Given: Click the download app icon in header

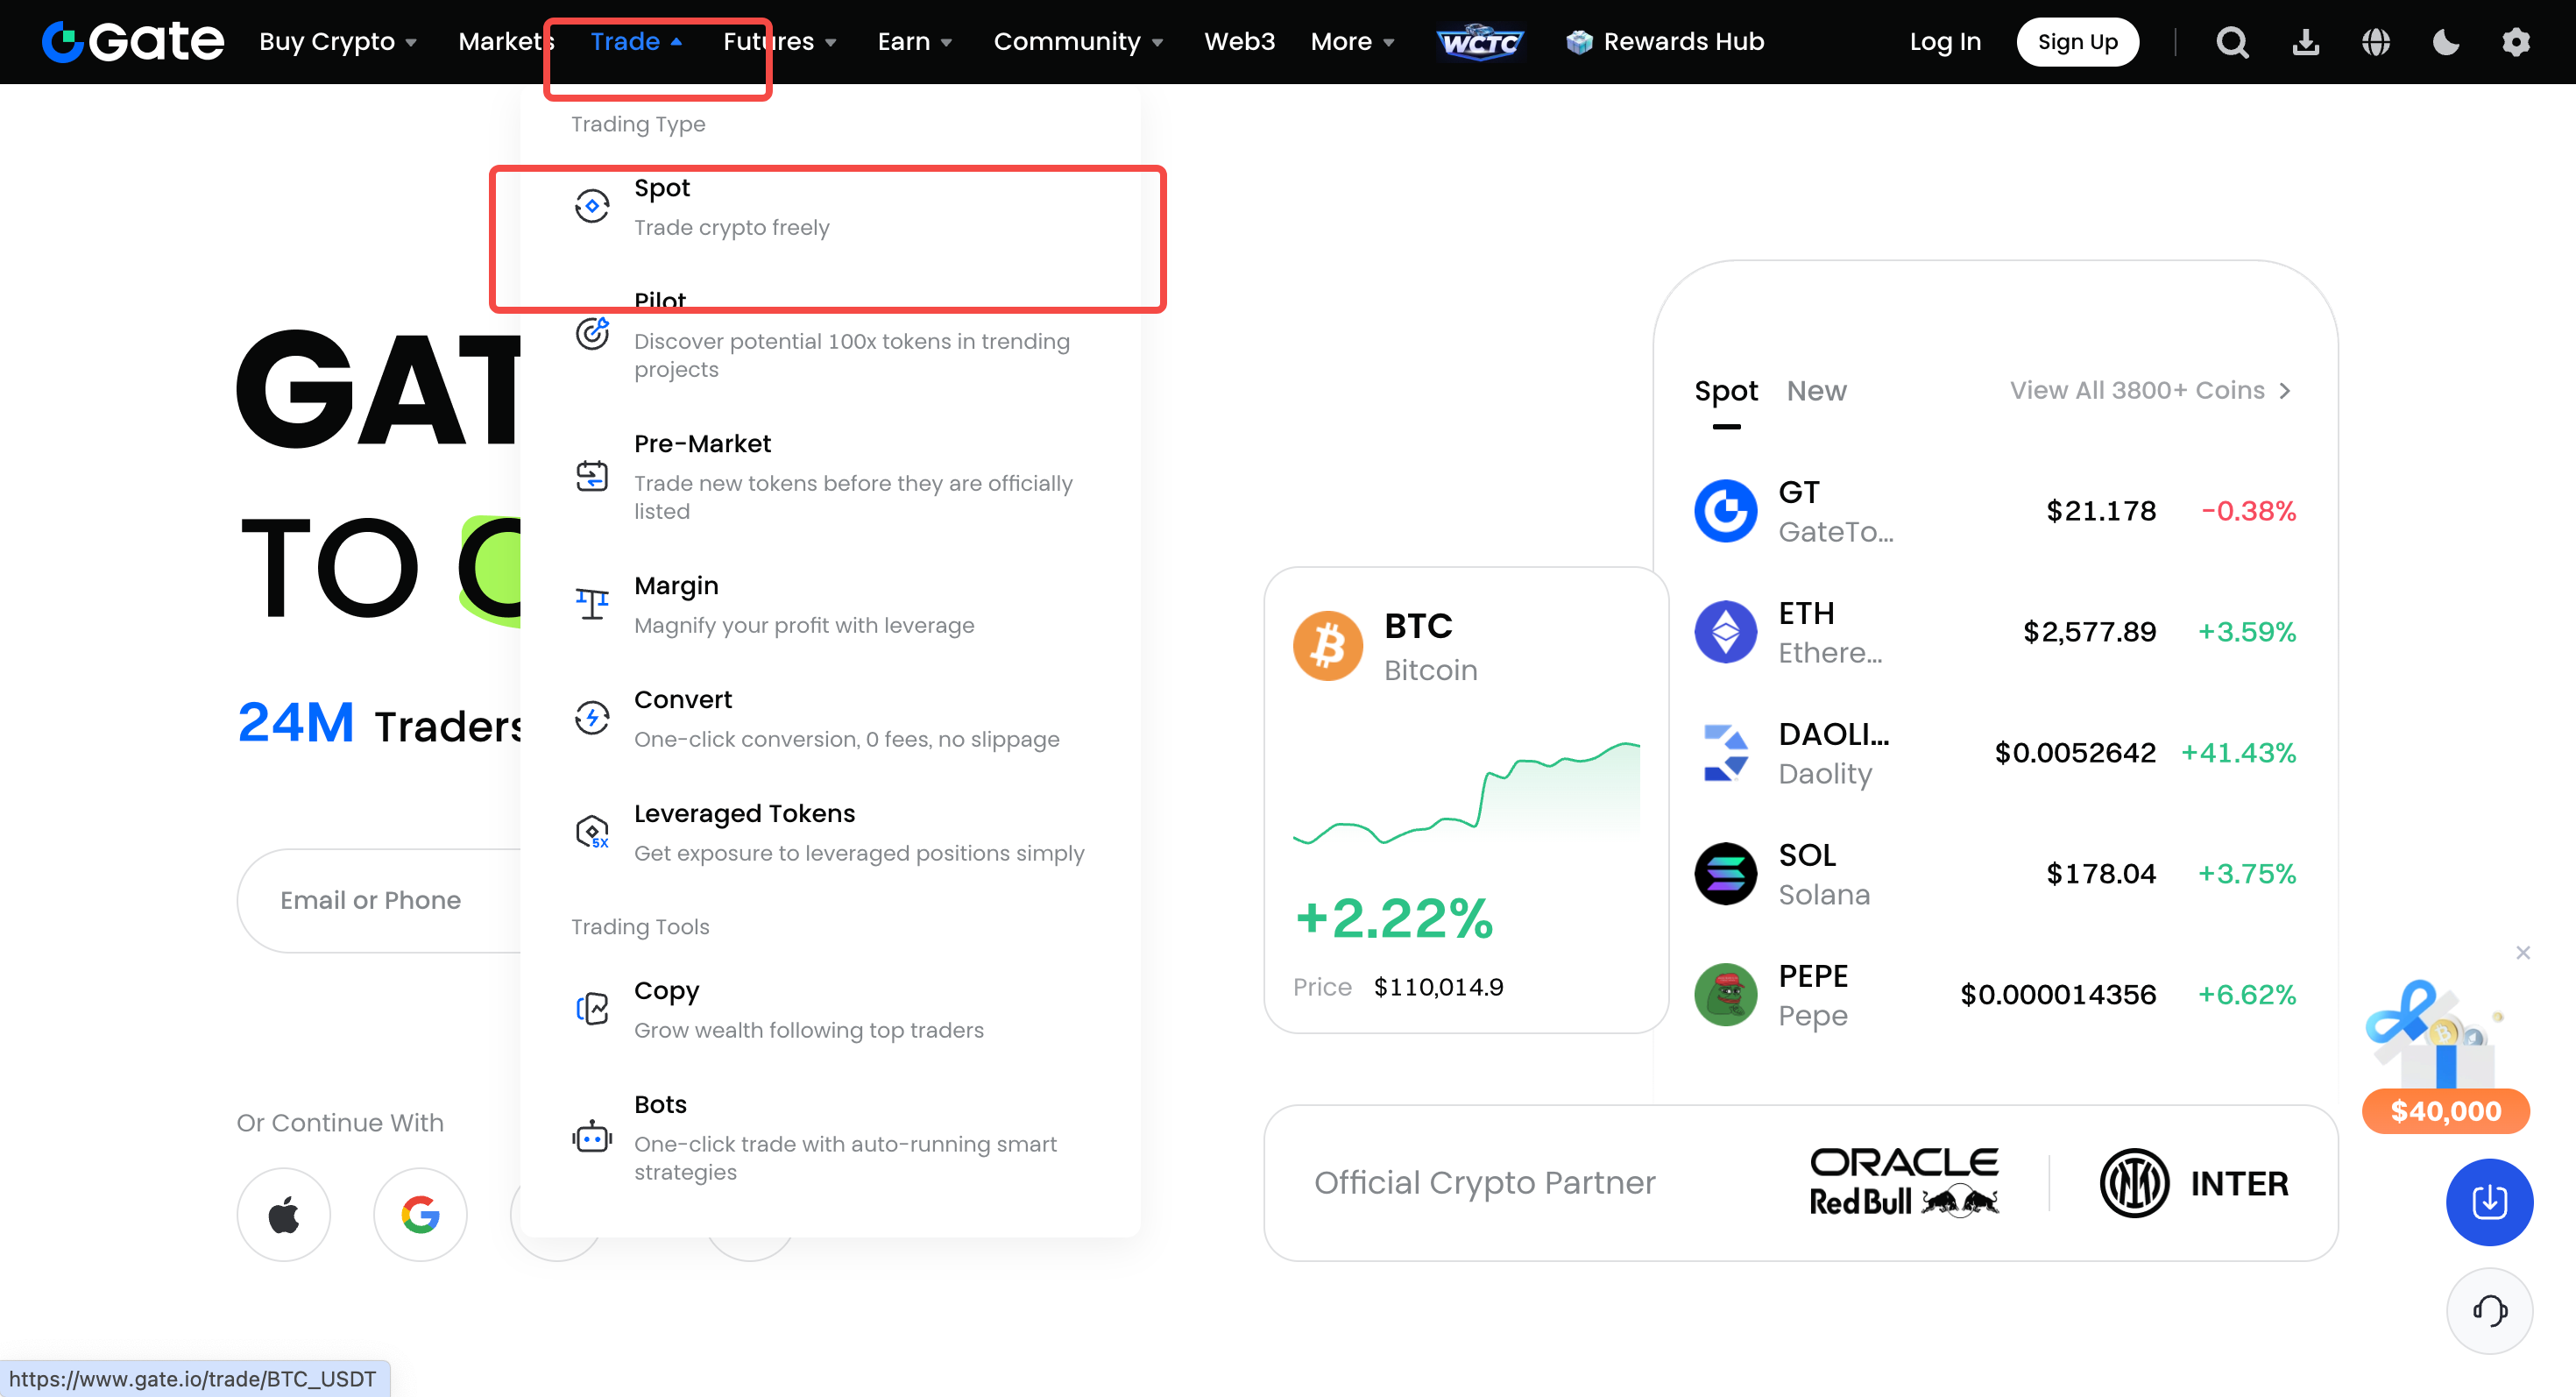Looking at the screenshot, I should (x=2305, y=42).
